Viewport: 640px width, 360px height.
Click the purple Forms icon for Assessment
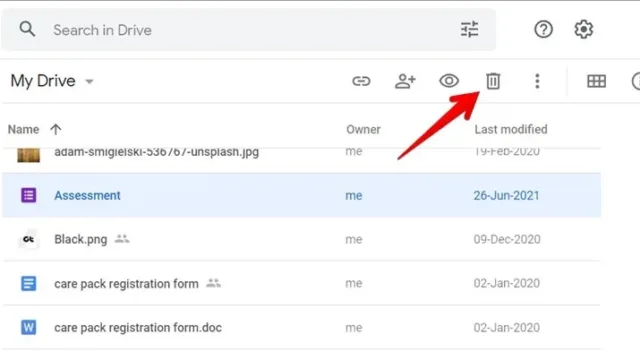[x=29, y=195]
